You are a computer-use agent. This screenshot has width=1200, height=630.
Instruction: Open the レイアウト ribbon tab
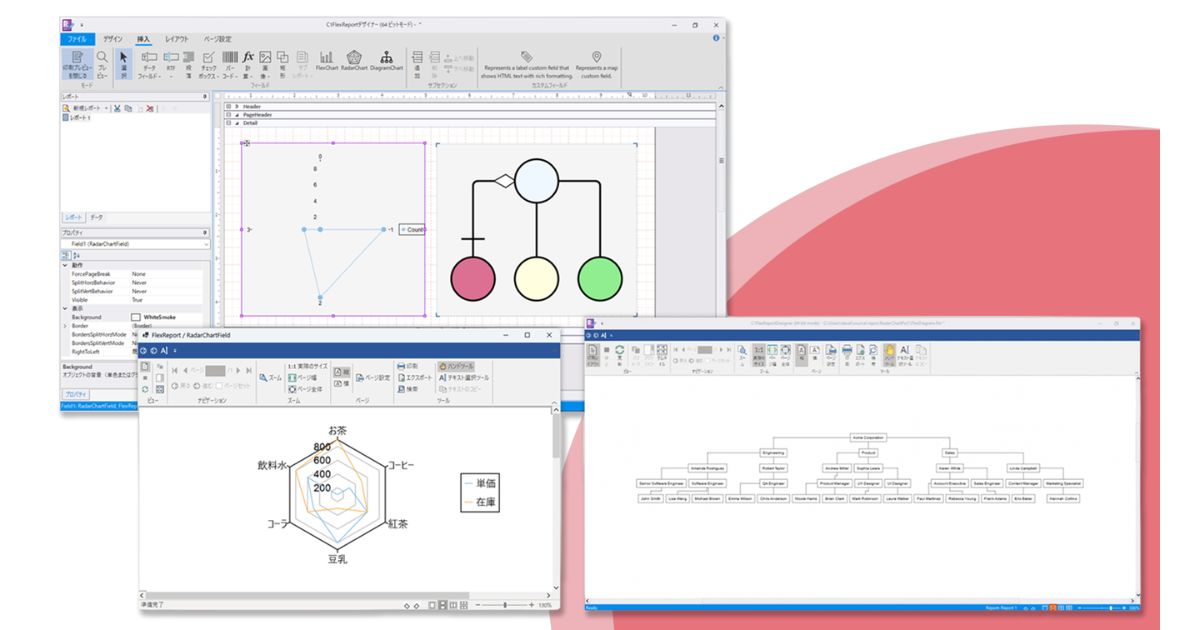pyautogui.click(x=176, y=39)
